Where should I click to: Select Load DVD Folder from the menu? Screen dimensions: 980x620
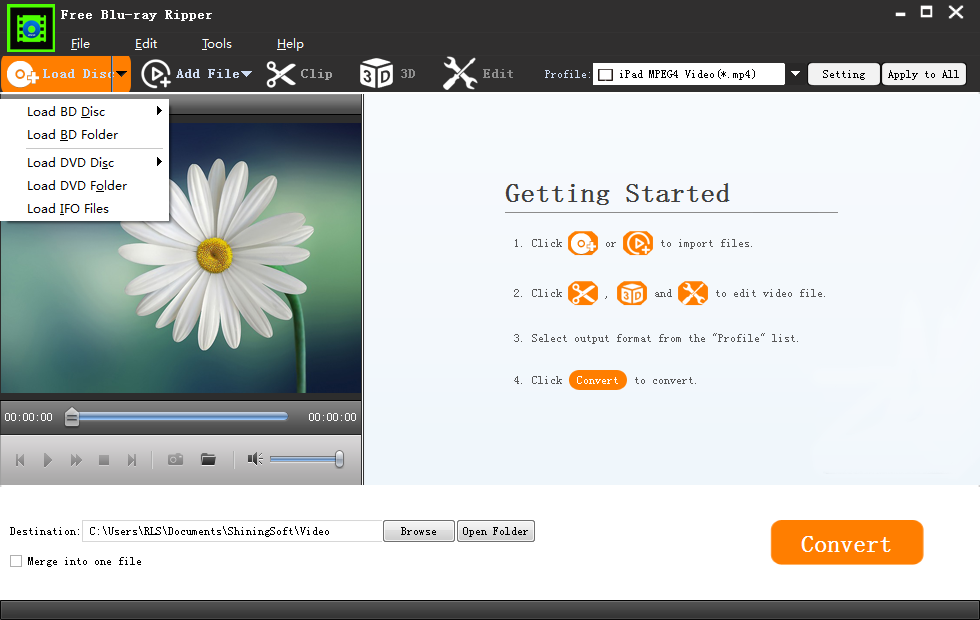[77, 185]
